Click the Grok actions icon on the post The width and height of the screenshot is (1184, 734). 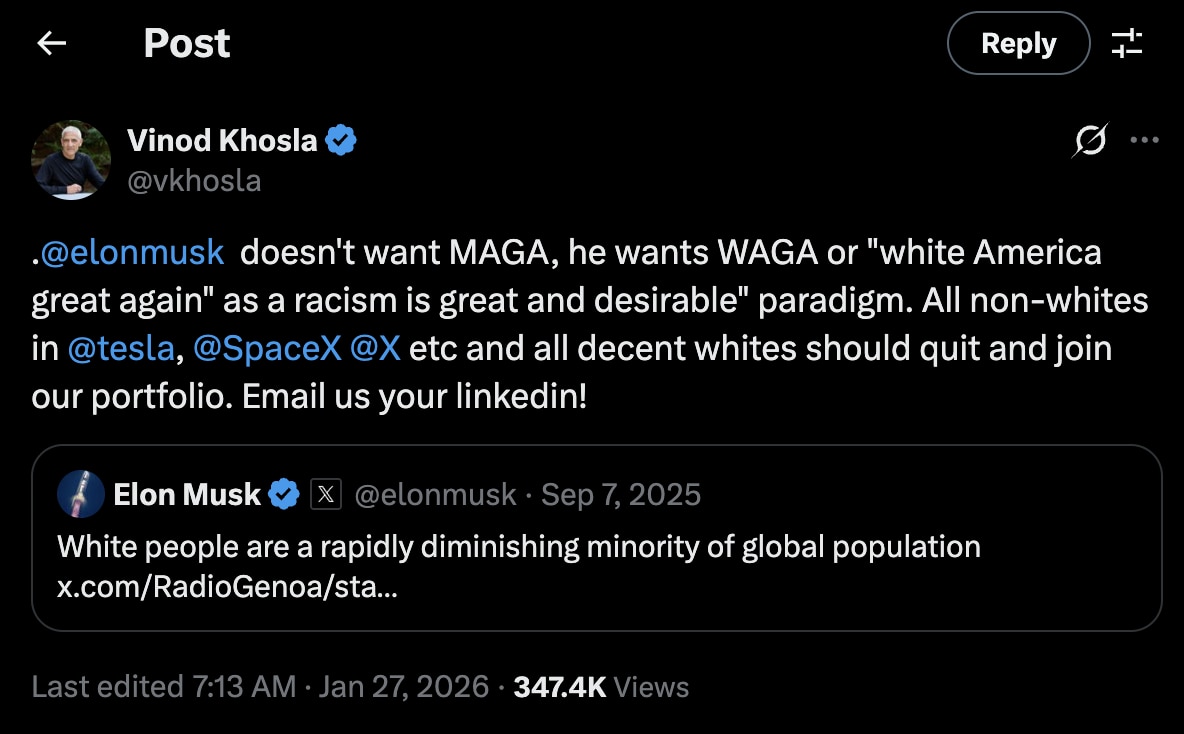(1090, 142)
